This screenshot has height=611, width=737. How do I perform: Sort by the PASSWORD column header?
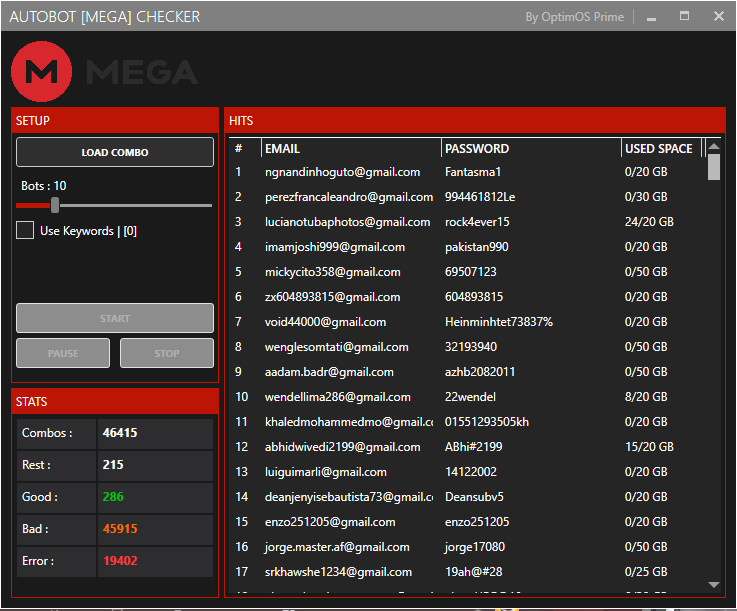tap(531, 149)
